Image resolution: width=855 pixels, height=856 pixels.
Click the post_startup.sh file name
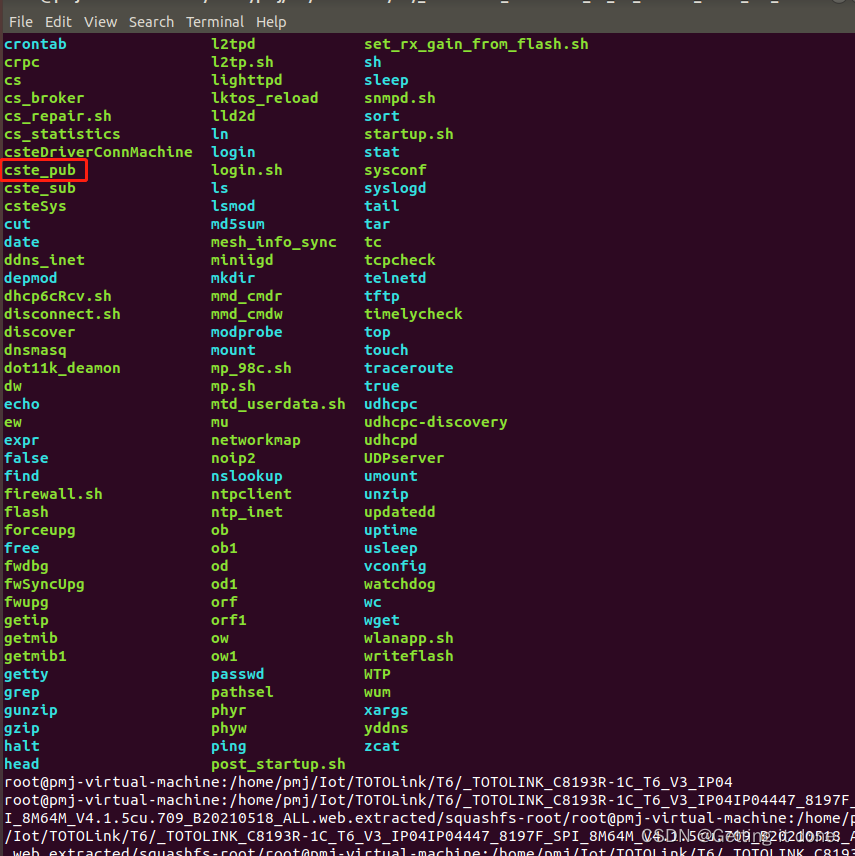click(x=278, y=764)
